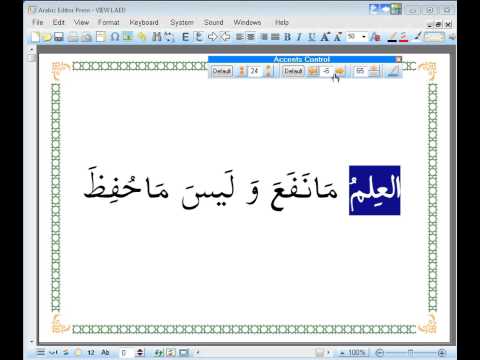Open the Edit menu

(58, 22)
